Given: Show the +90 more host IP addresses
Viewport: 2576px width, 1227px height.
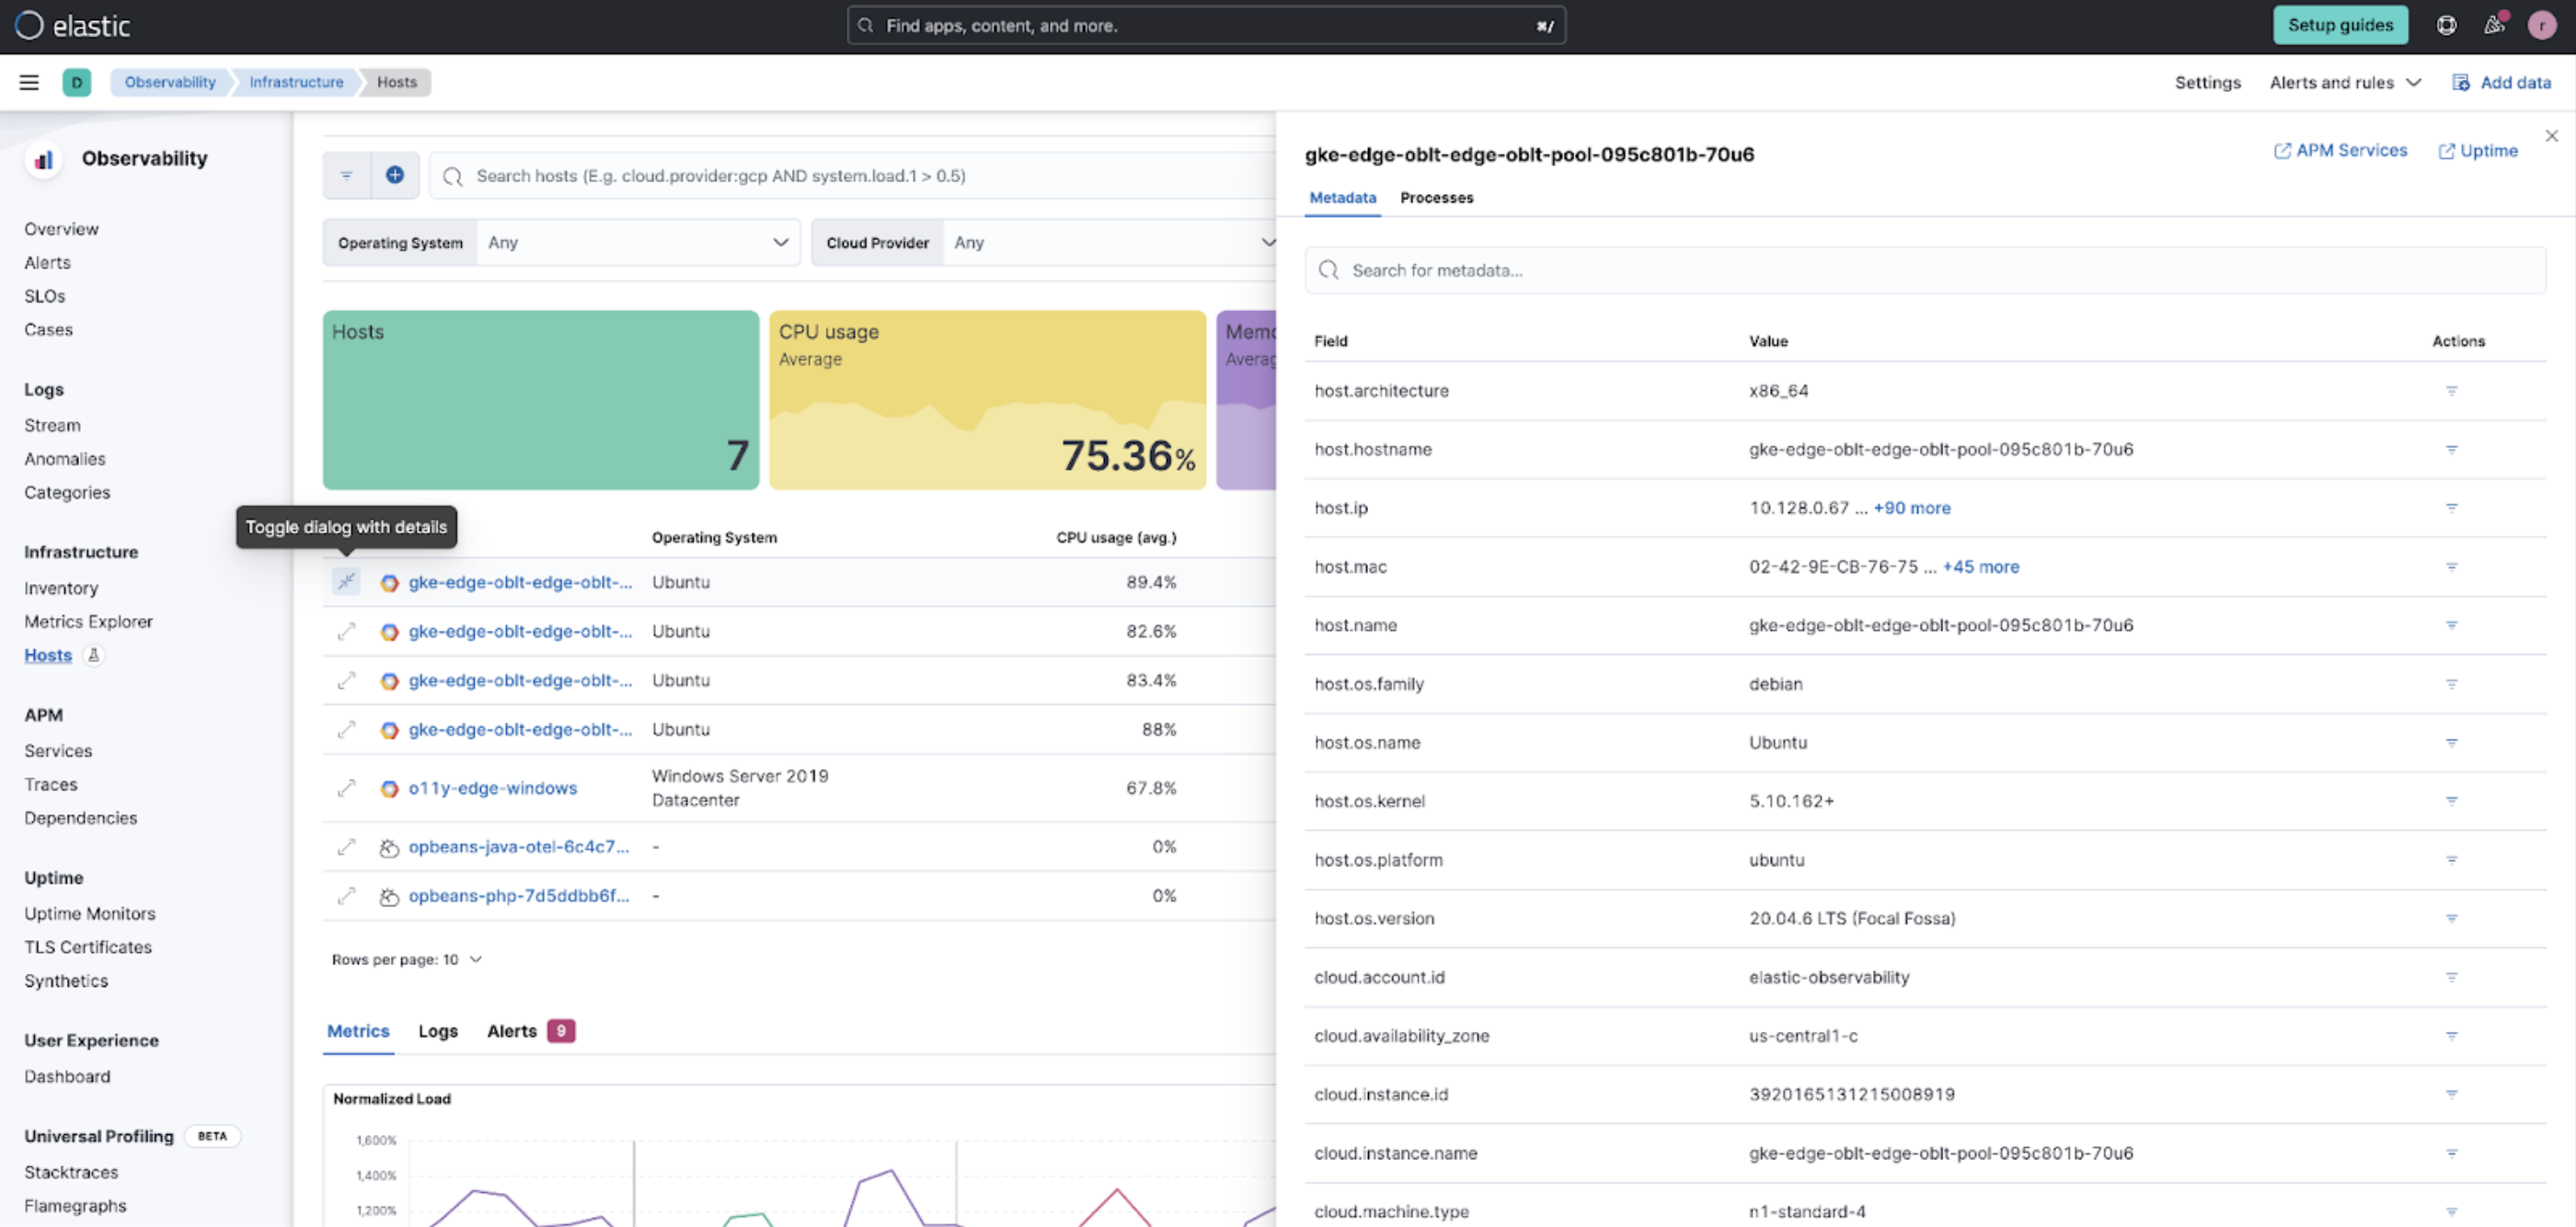Looking at the screenshot, I should (1911, 508).
